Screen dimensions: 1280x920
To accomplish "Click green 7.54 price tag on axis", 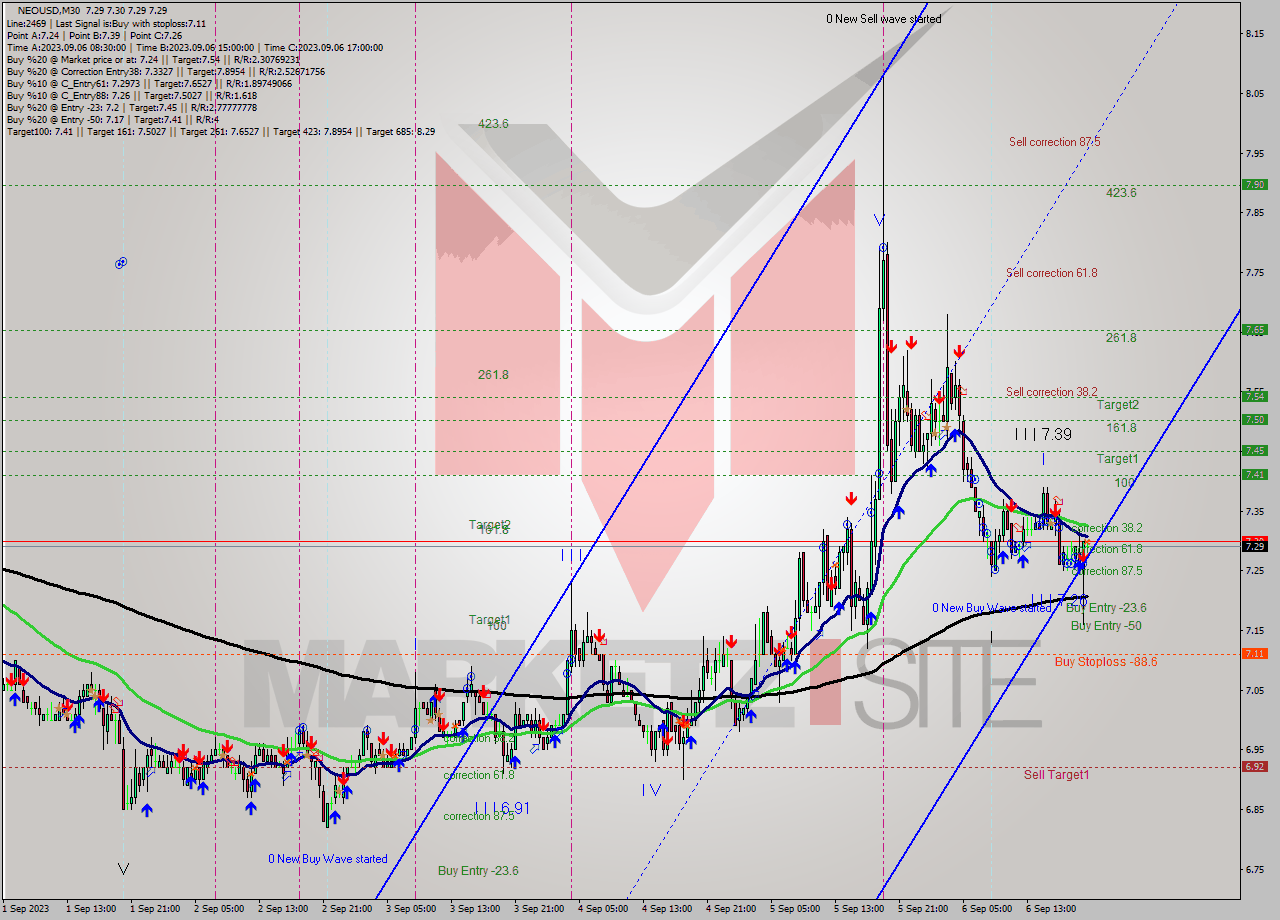I will tap(1255, 396).
